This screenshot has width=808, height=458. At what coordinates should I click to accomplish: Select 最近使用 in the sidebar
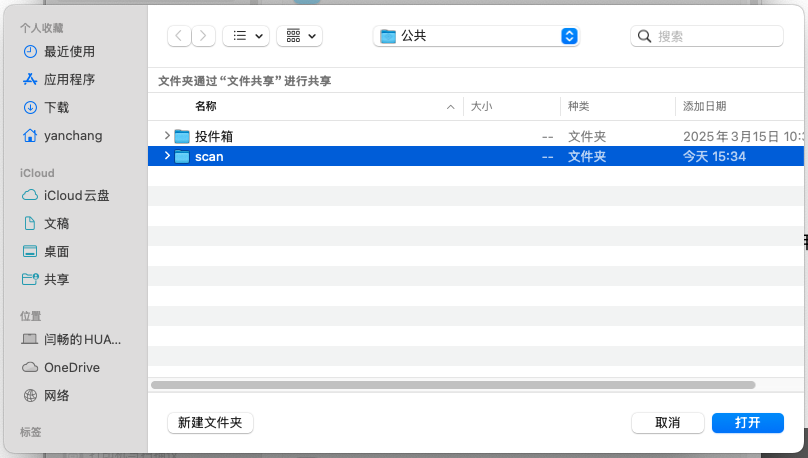[69, 51]
